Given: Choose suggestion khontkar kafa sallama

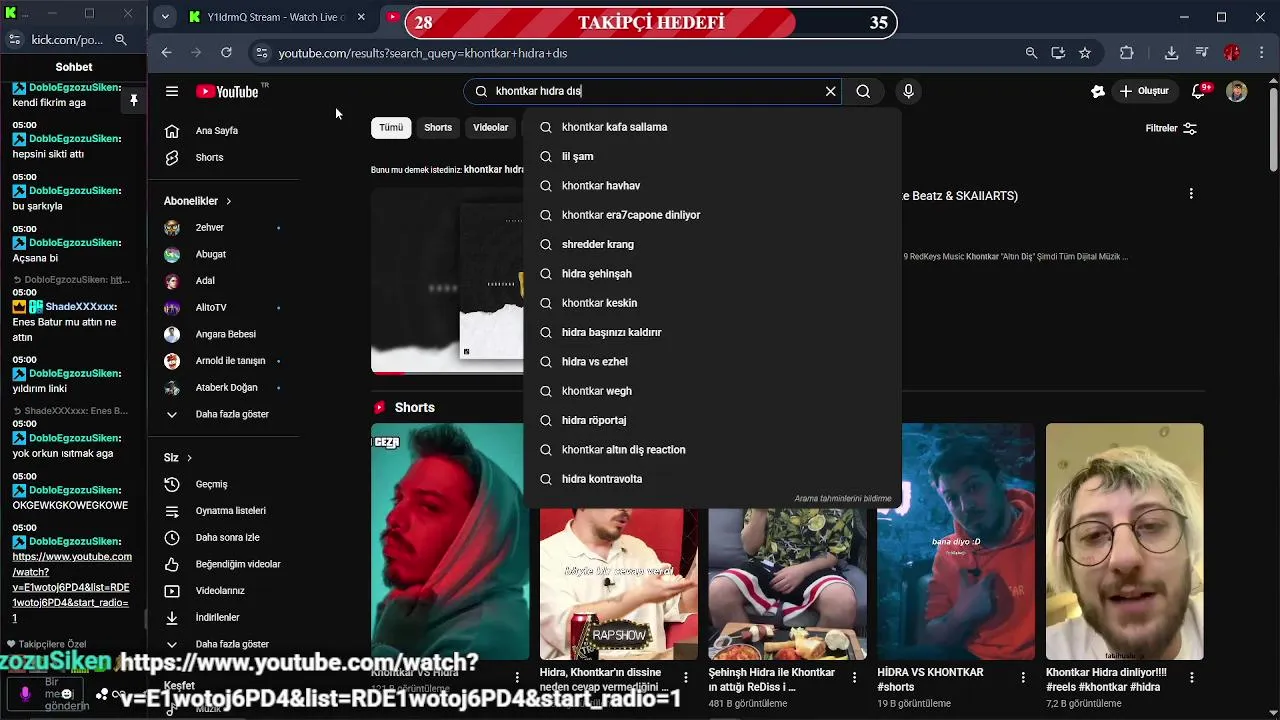Looking at the screenshot, I should [712, 127].
